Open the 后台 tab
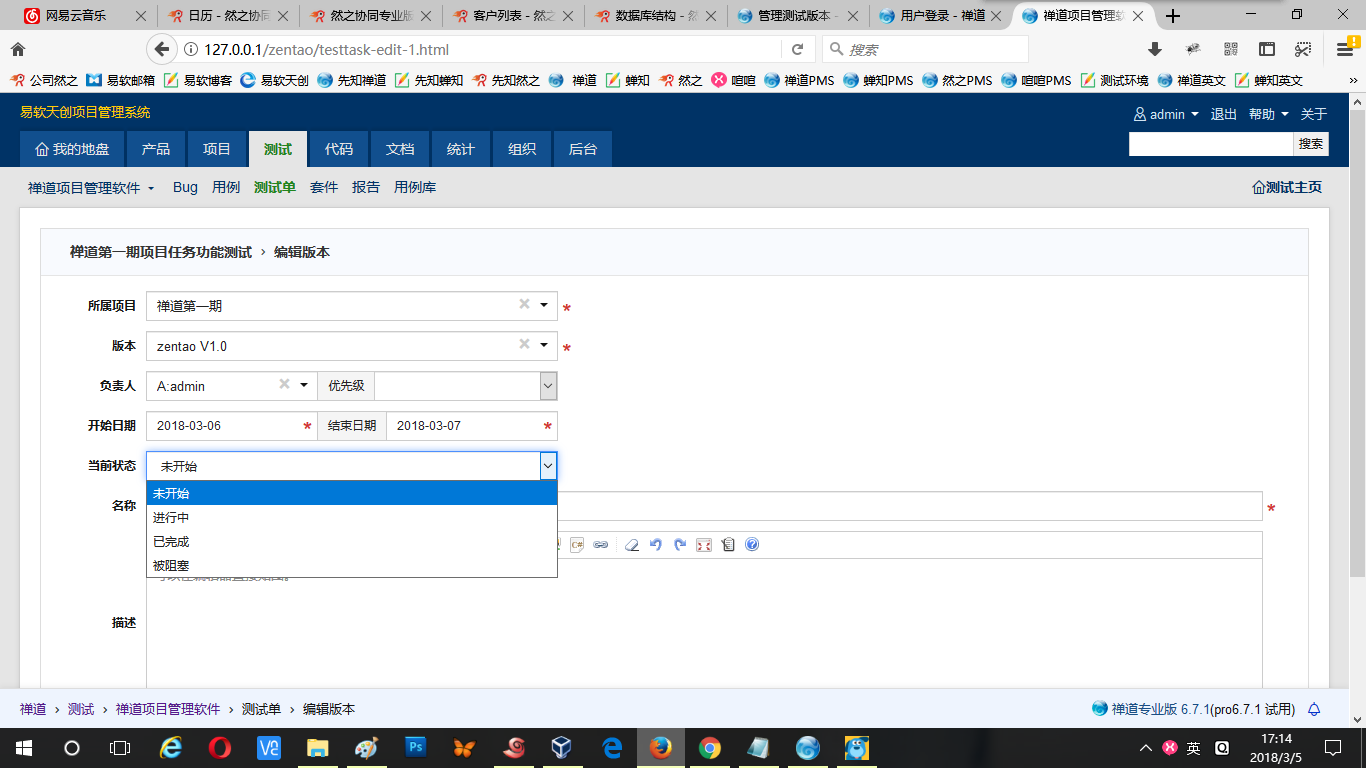Screen dimensions: 1366x768 583,149
